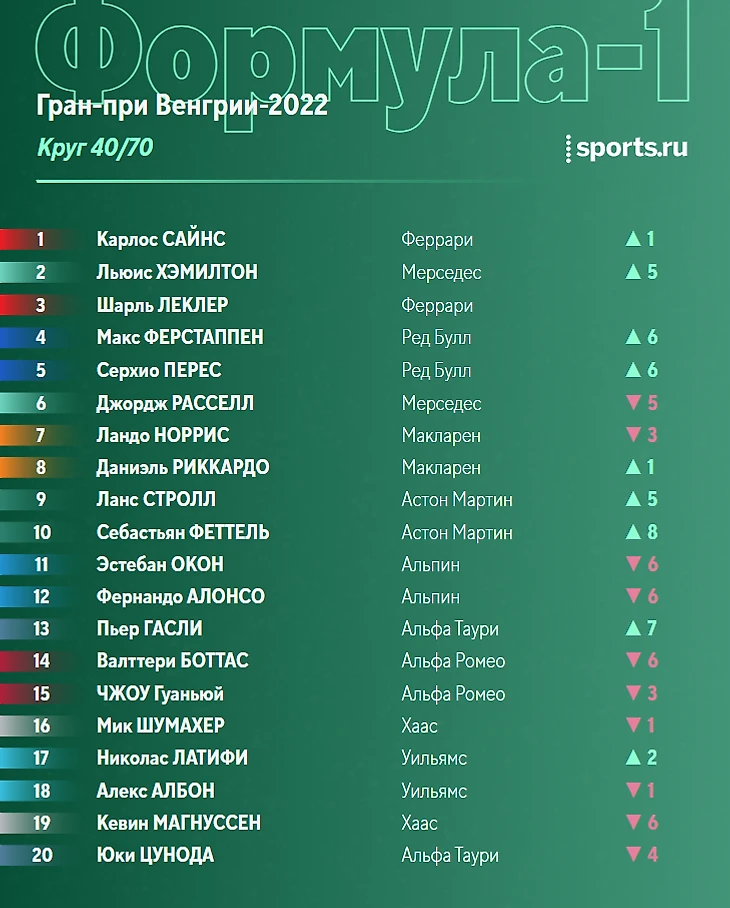Click the up arrow beside Пьер ГАСЛИ
The image size is (730, 908).
click(633, 628)
